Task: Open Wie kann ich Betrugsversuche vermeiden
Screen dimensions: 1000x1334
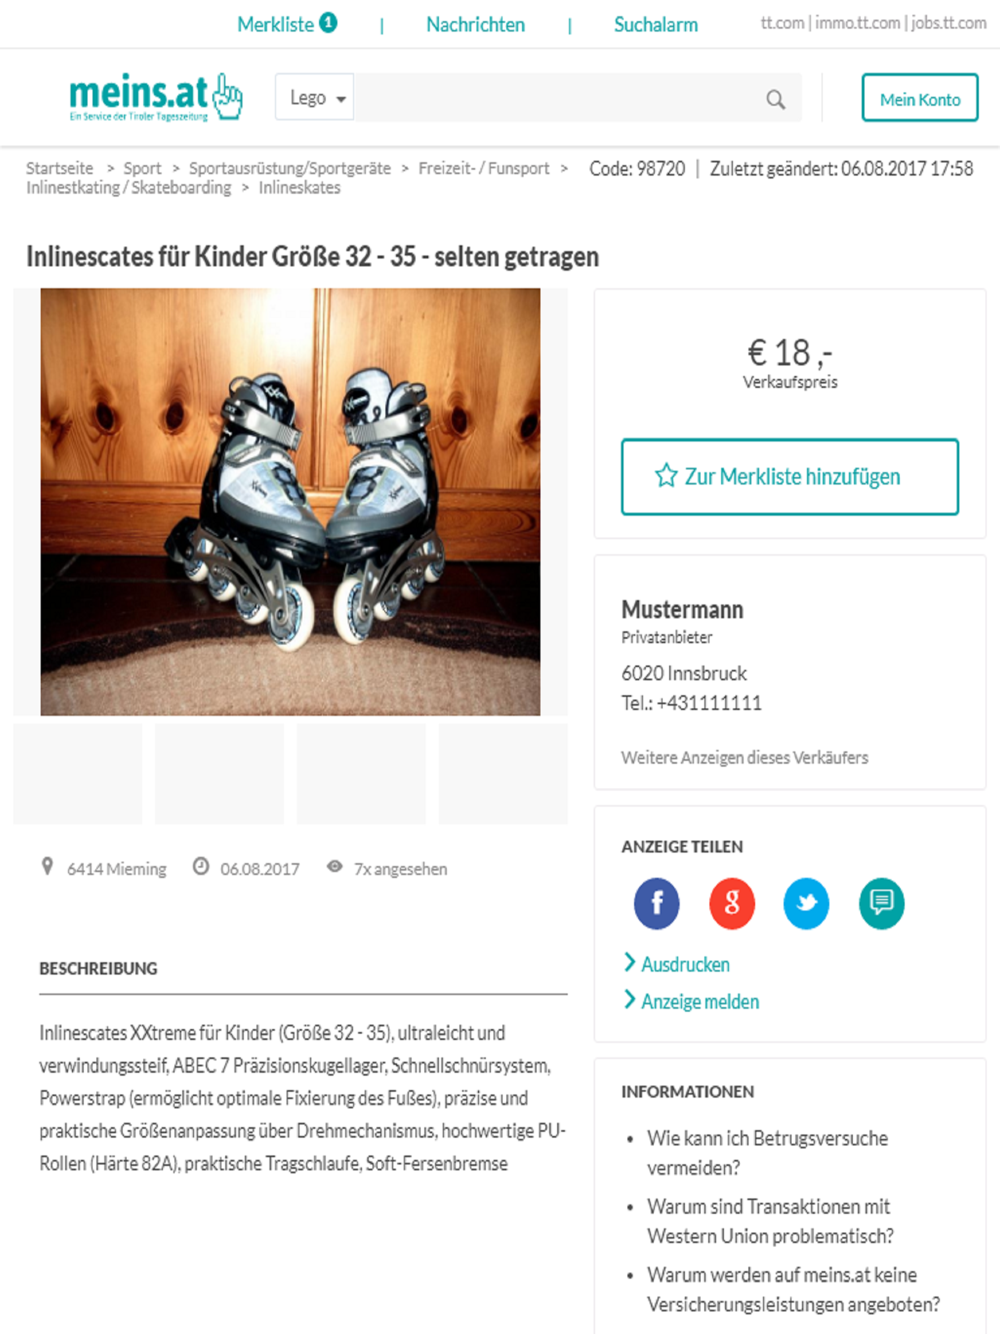Action: click(x=767, y=1153)
